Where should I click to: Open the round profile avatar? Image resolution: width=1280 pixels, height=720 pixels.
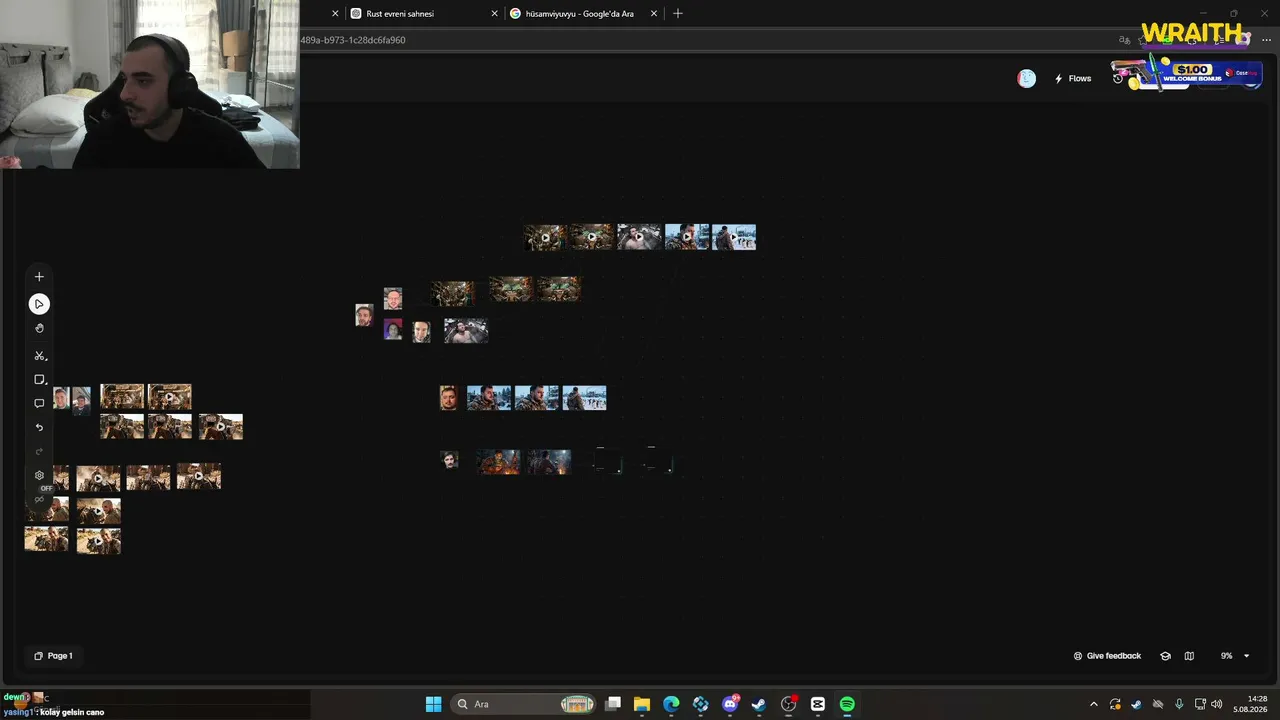click(1026, 79)
